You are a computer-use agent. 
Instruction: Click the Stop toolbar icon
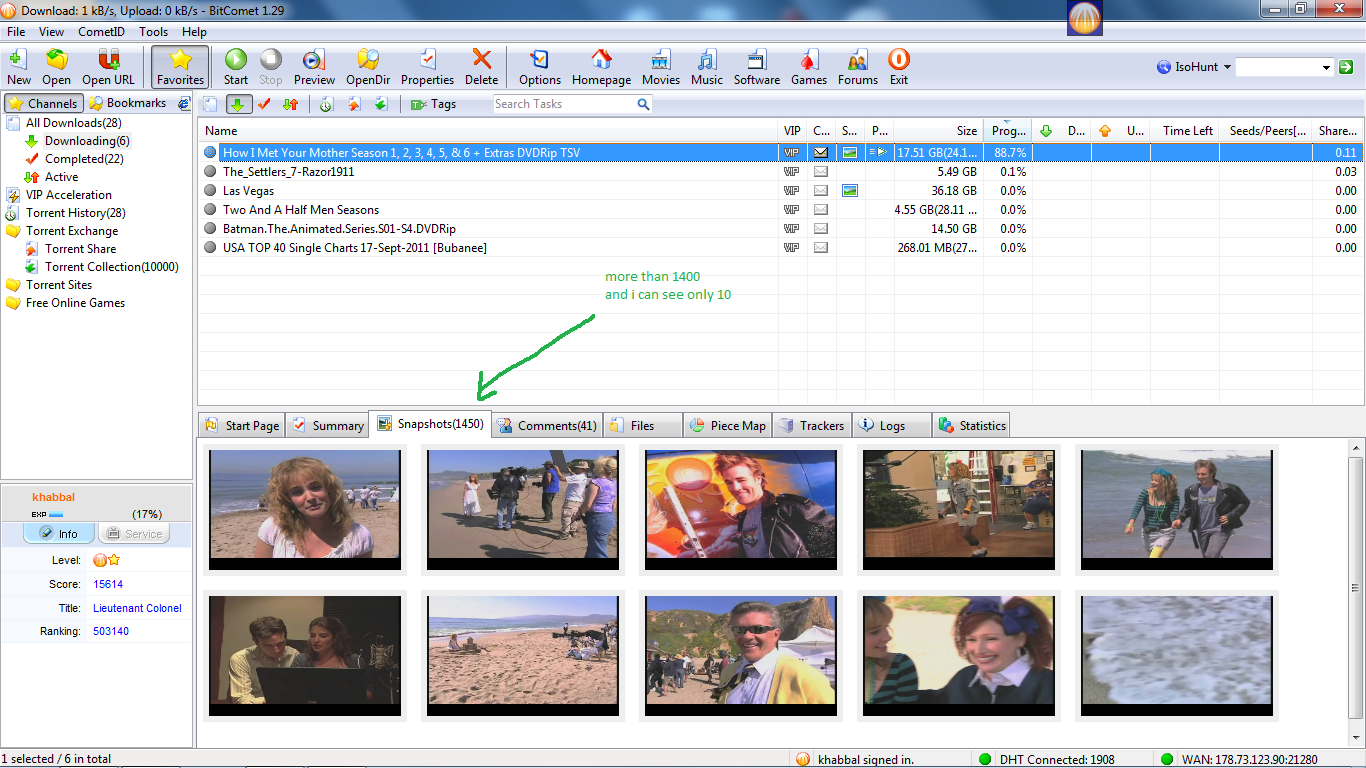click(271, 67)
